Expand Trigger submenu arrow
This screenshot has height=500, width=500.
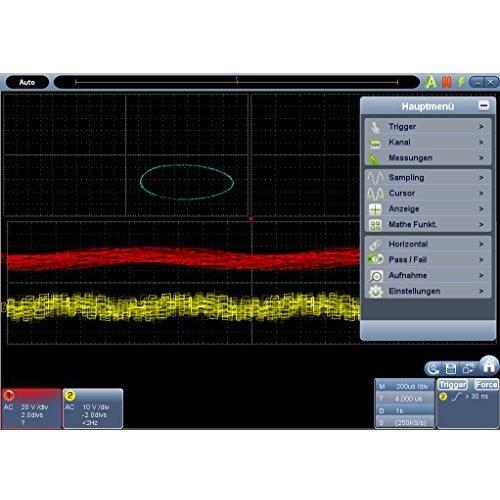point(481,127)
